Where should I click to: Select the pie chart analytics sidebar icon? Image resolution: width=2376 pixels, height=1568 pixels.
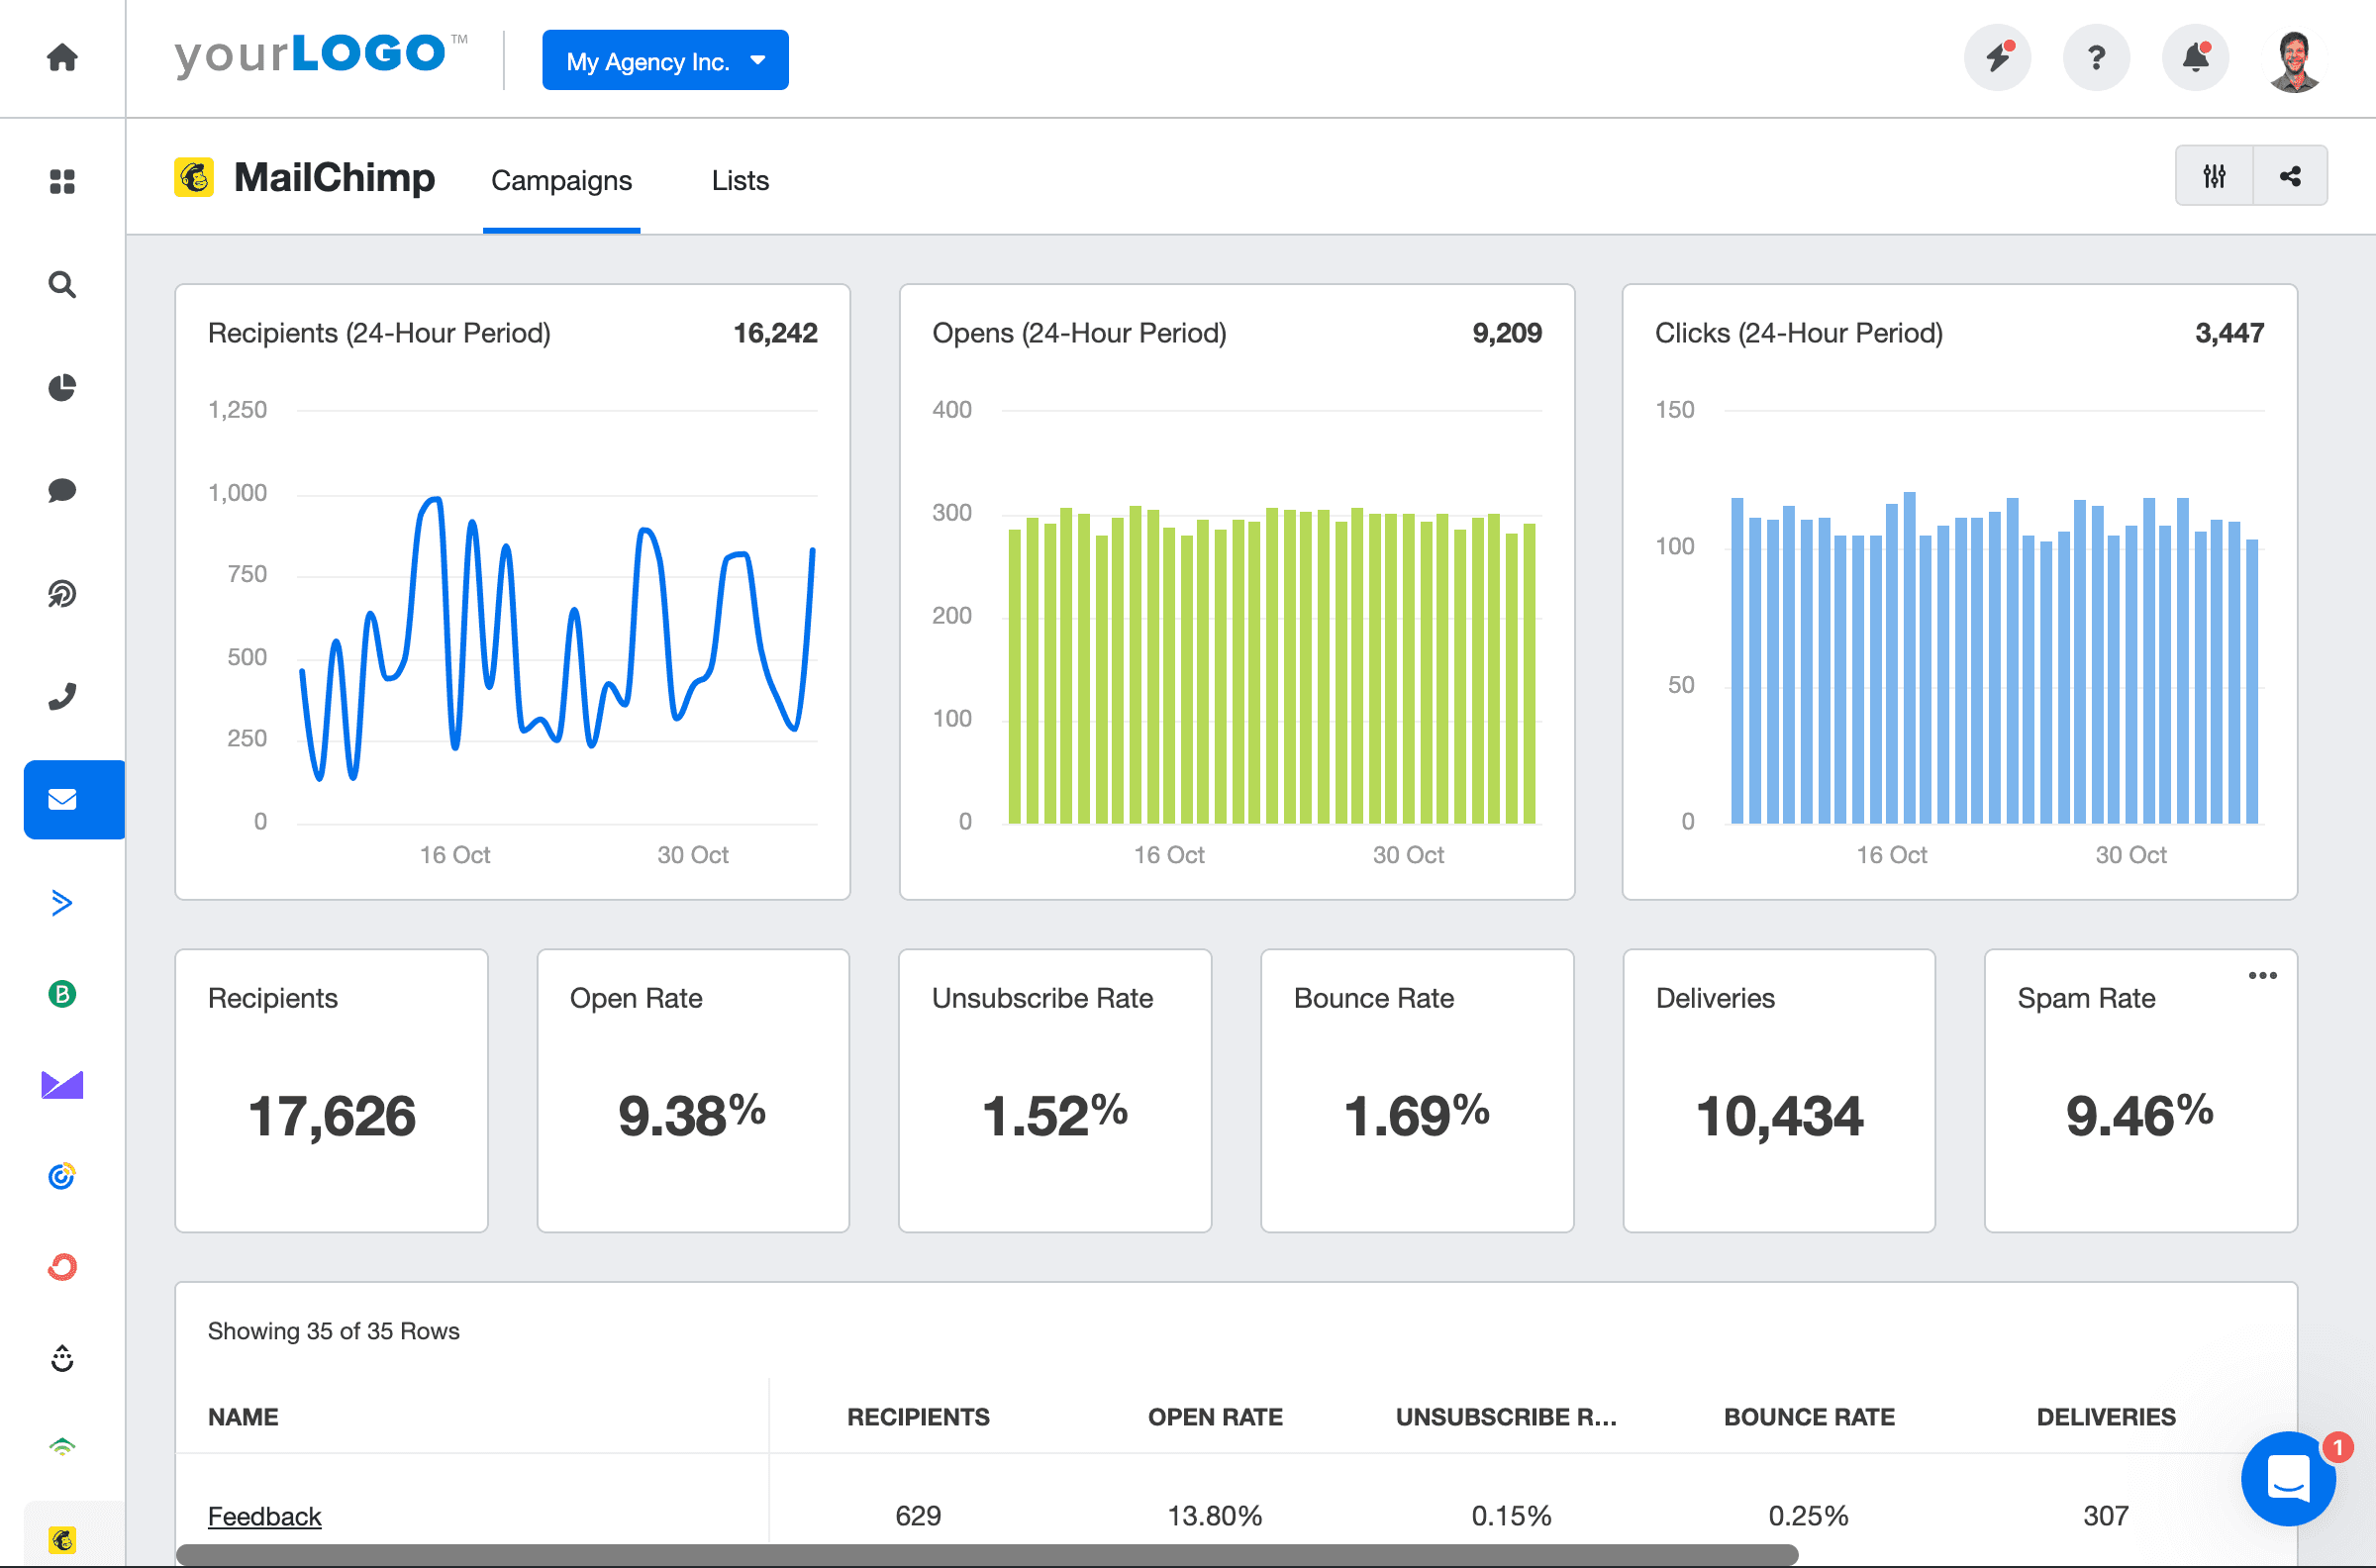click(62, 388)
